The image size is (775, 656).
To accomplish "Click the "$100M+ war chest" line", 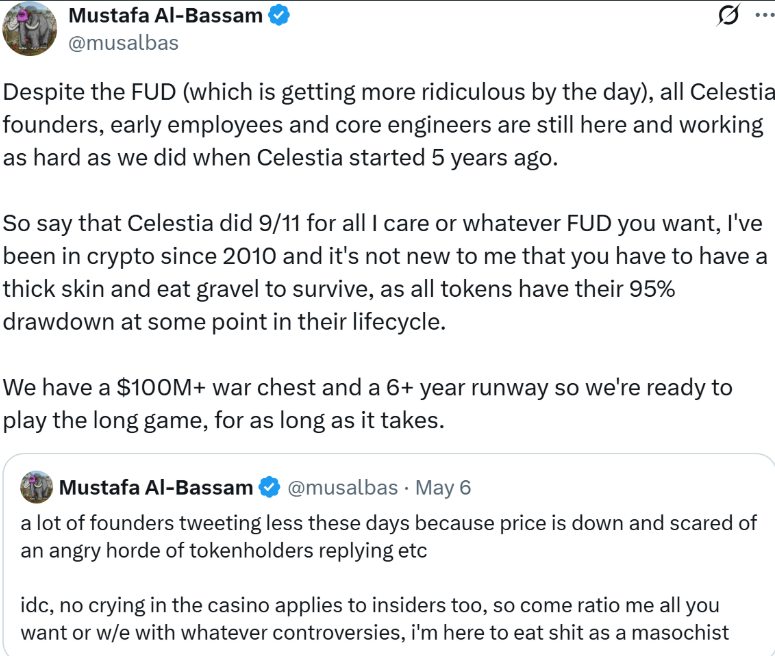I will tap(368, 387).
